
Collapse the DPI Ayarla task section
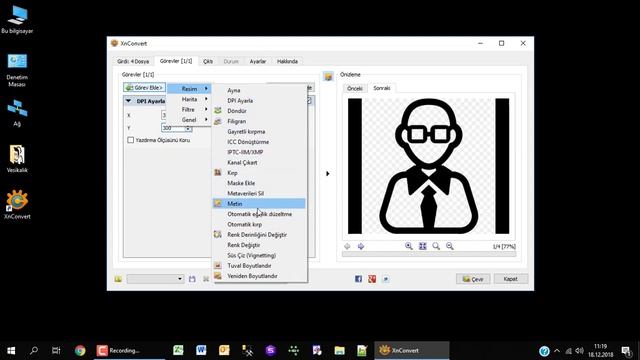(x=128, y=101)
